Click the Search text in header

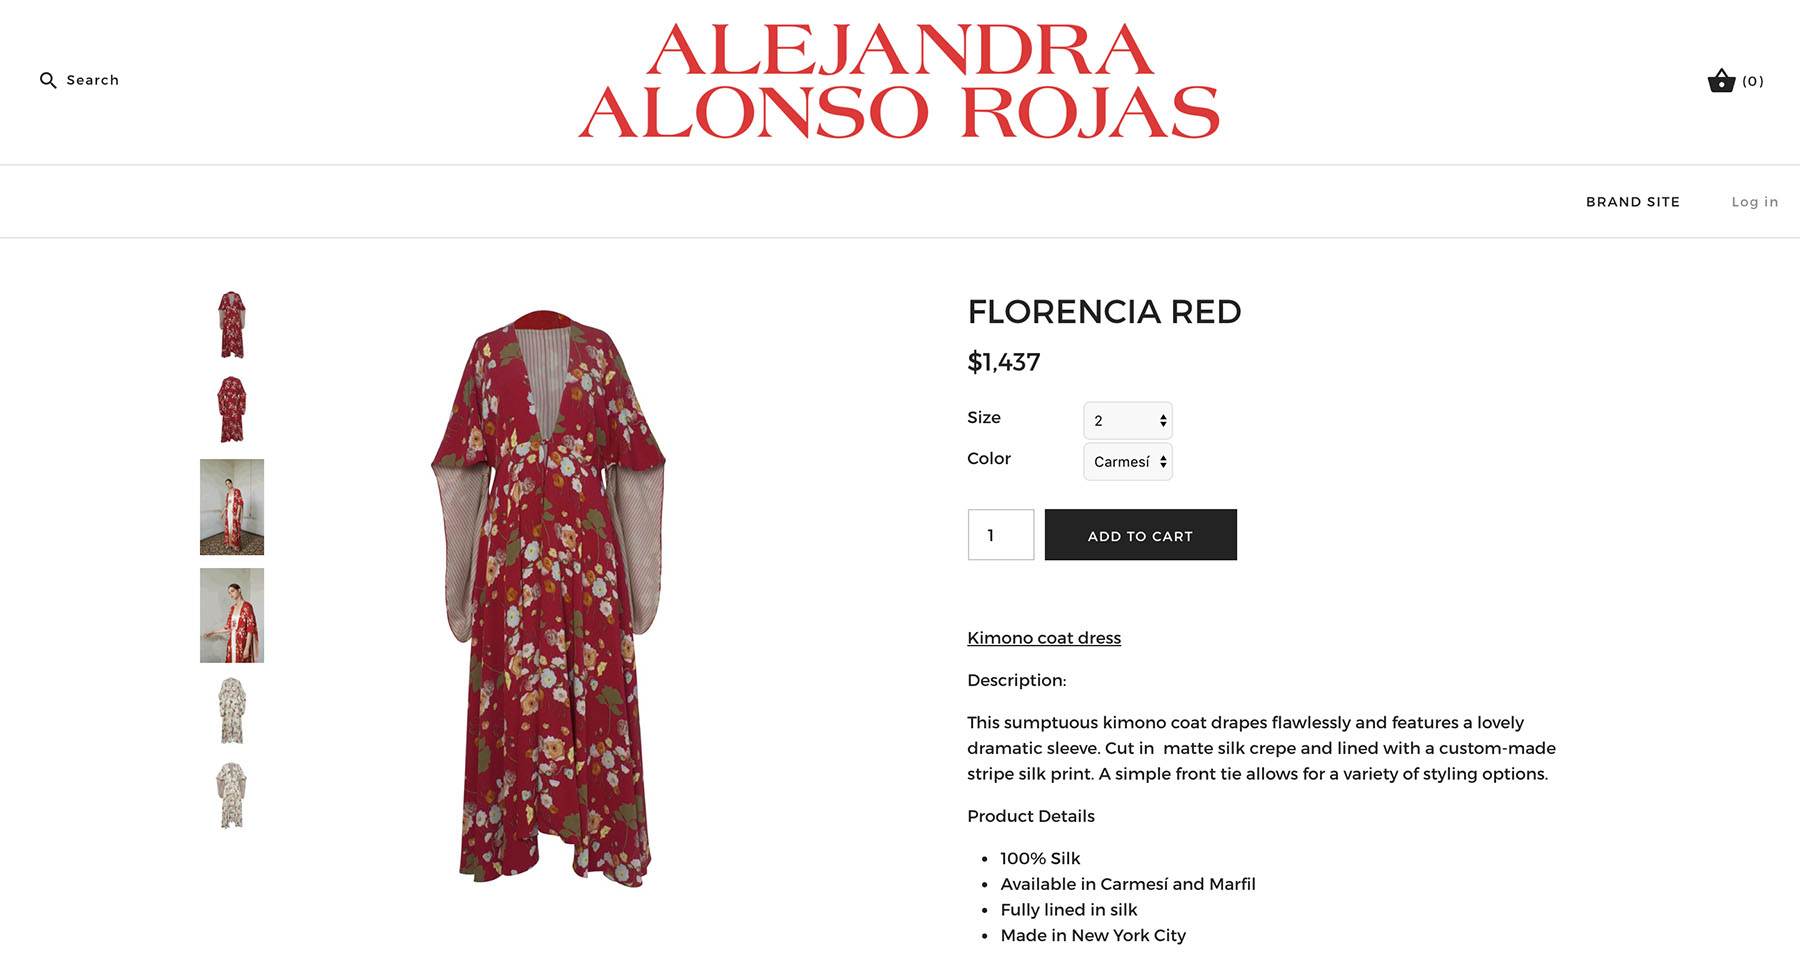93,80
